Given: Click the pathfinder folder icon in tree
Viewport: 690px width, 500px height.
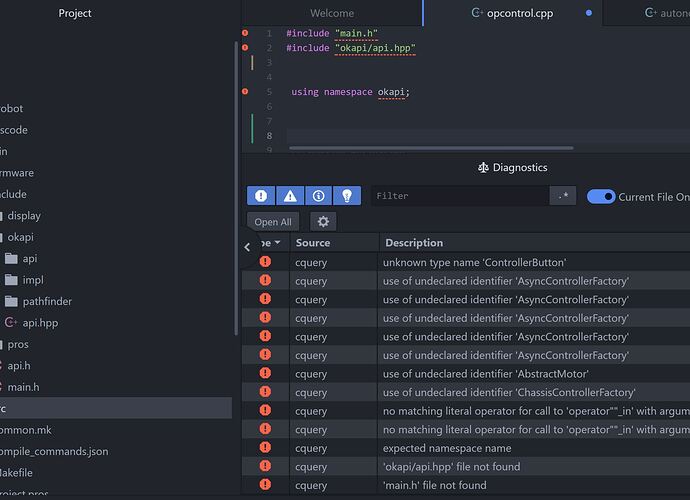Looking at the screenshot, I should point(11,301).
